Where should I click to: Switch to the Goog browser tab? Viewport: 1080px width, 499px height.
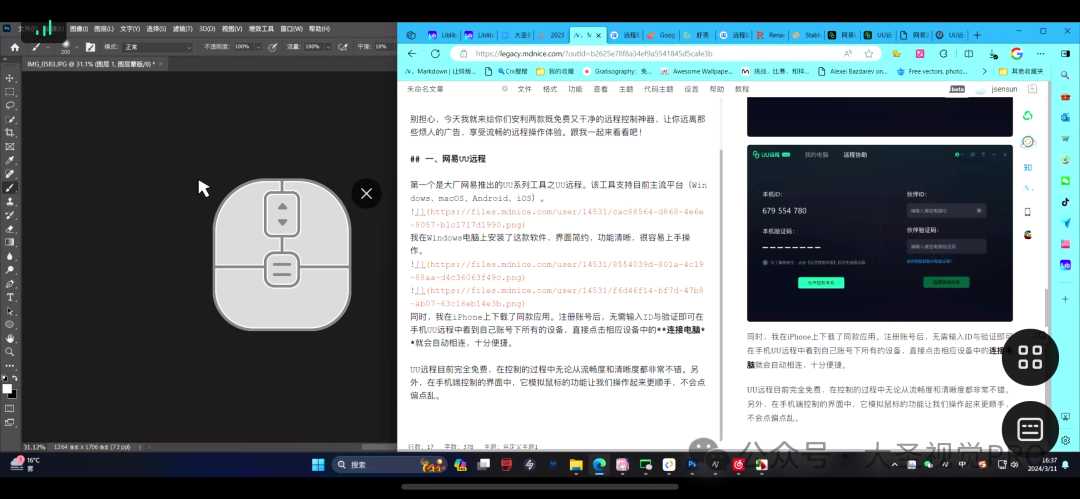point(661,34)
